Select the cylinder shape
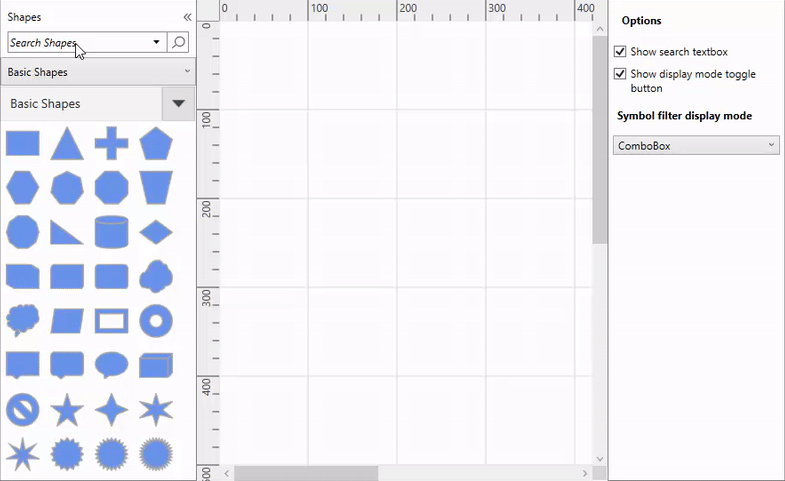Image resolution: width=785 pixels, height=481 pixels. pyautogui.click(x=111, y=232)
